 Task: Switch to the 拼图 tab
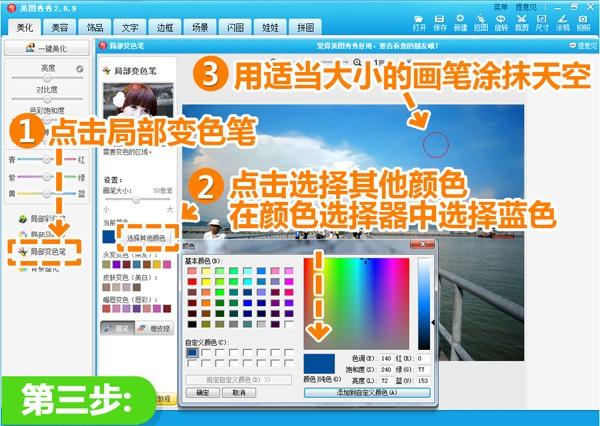305,28
